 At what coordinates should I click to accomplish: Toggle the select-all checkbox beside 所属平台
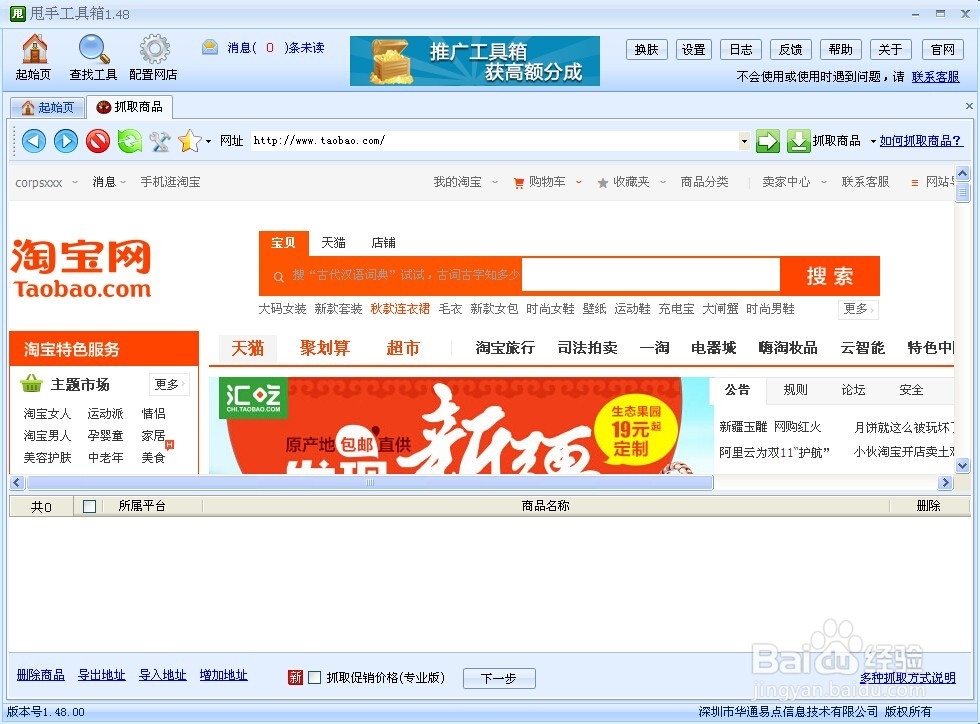point(89,506)
